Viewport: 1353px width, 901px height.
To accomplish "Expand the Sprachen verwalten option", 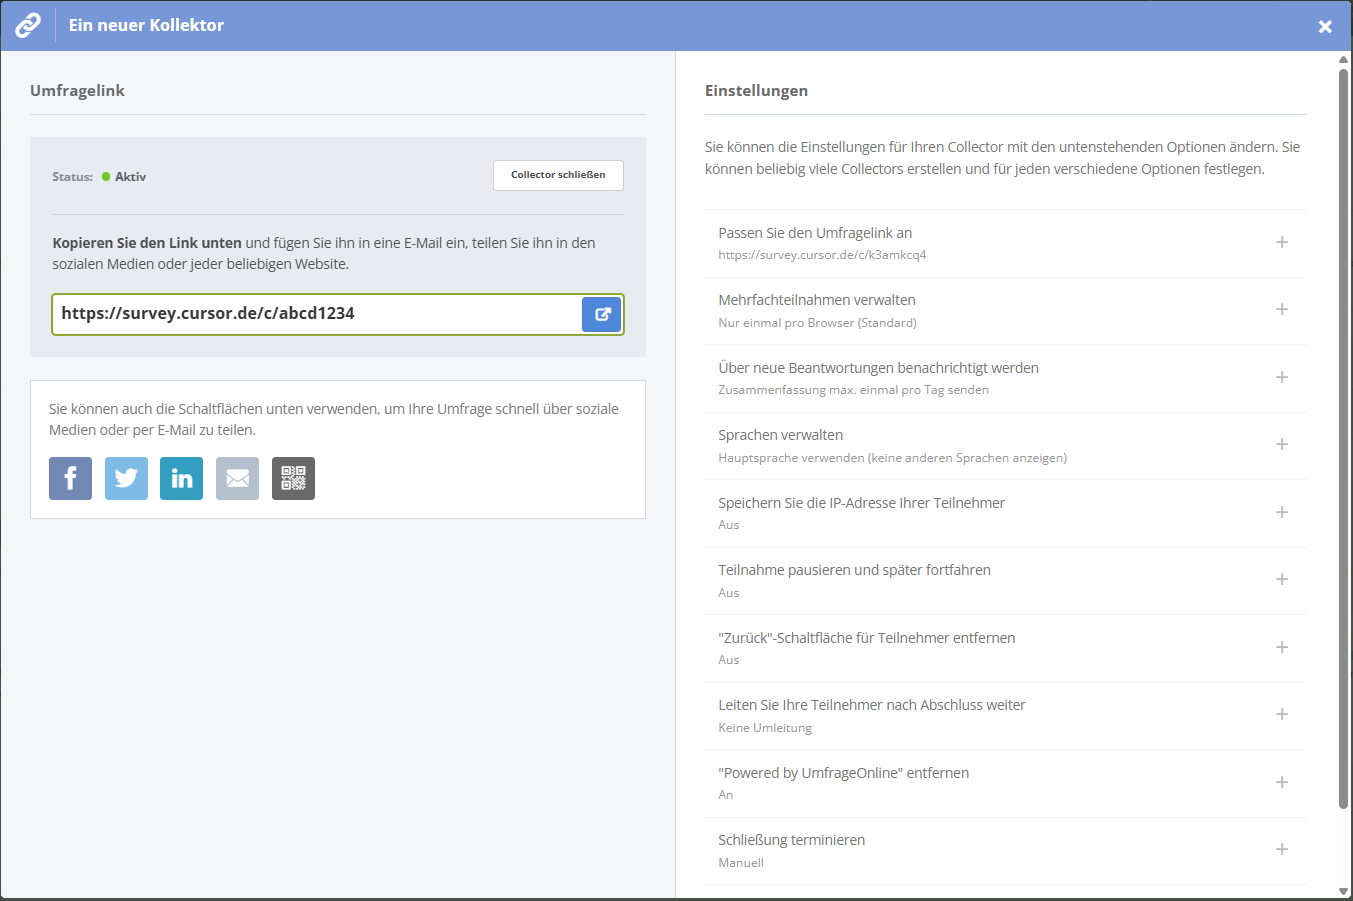I will [x=1281, y=445].
